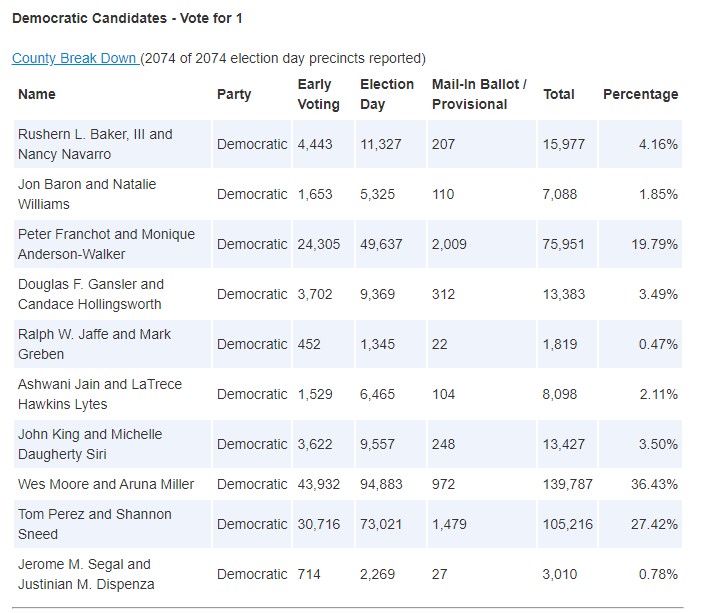Image resolution: width=705 pixels, height=613 pixels.
Task: Click Ralph W. Jaffe's election day 1,345
Action: coord(377,344)
